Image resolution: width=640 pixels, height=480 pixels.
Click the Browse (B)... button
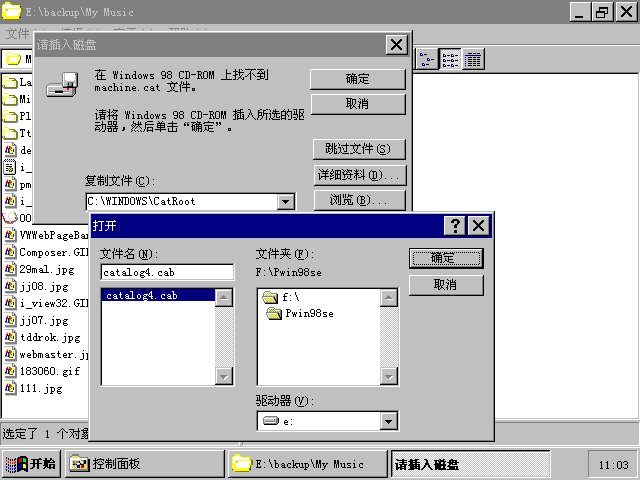coord(360,200)
